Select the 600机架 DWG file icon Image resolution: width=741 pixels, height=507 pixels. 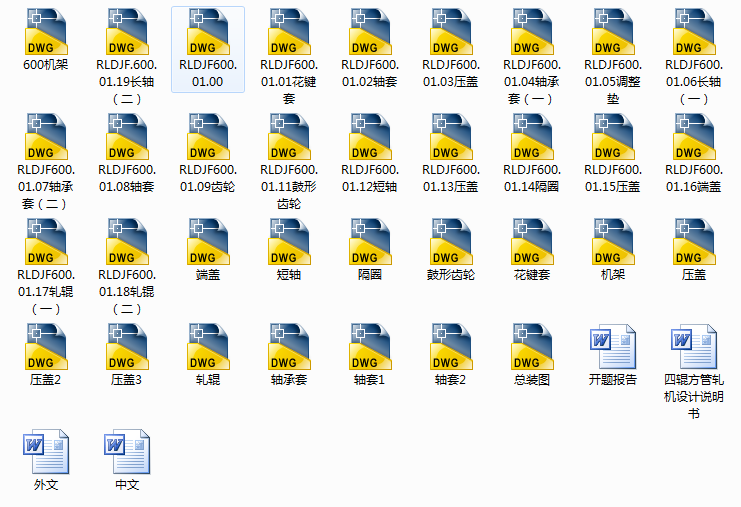(46, 32)
